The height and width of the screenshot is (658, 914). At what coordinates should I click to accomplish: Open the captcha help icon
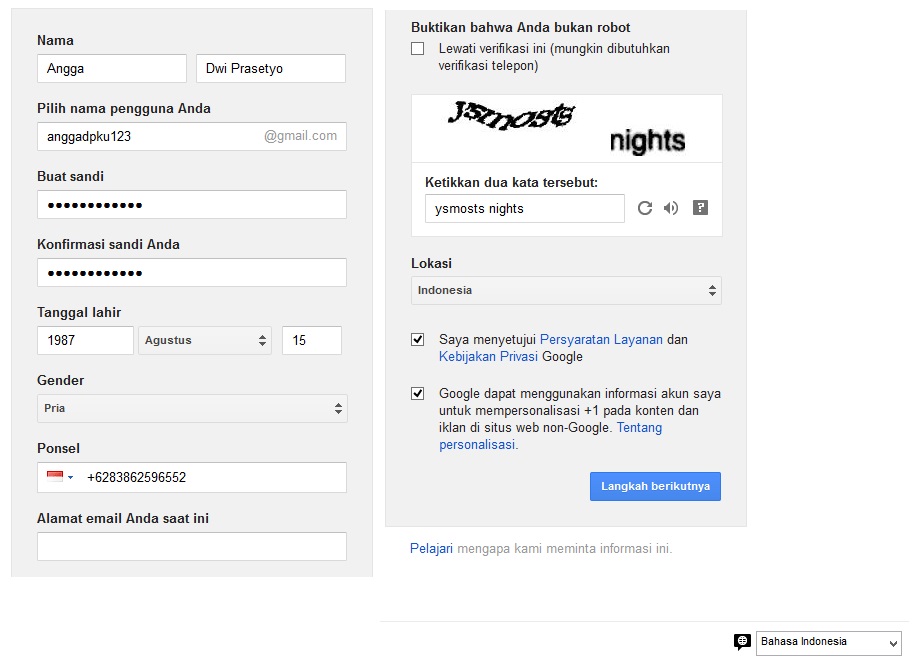pyautogui.click(x=700, y=208)
